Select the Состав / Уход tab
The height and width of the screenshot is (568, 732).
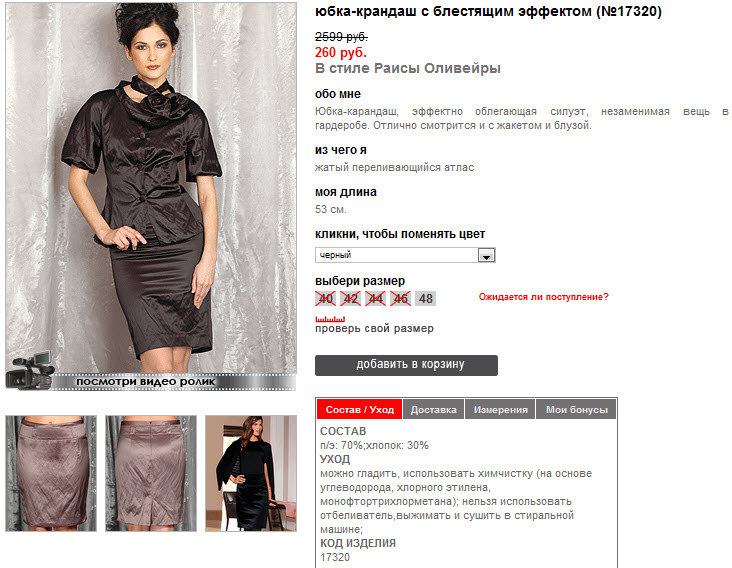pyautogui.click(x=359, y=409)
